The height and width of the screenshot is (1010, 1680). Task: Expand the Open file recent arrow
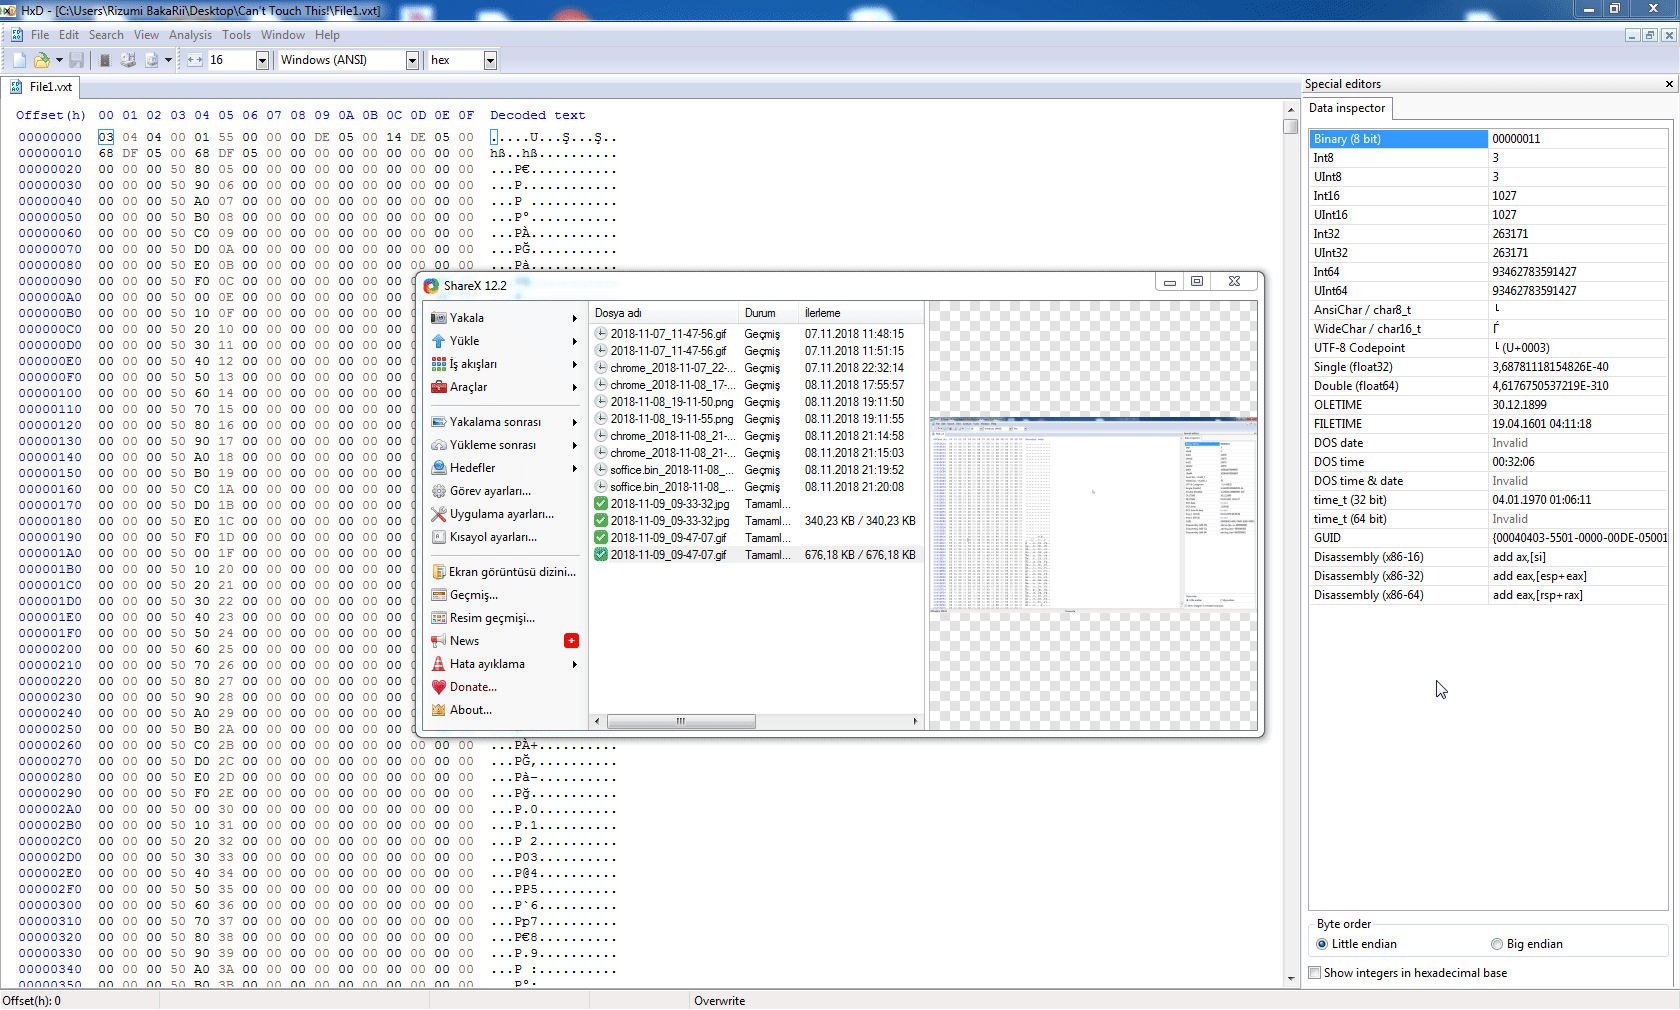tap(59, 60)
